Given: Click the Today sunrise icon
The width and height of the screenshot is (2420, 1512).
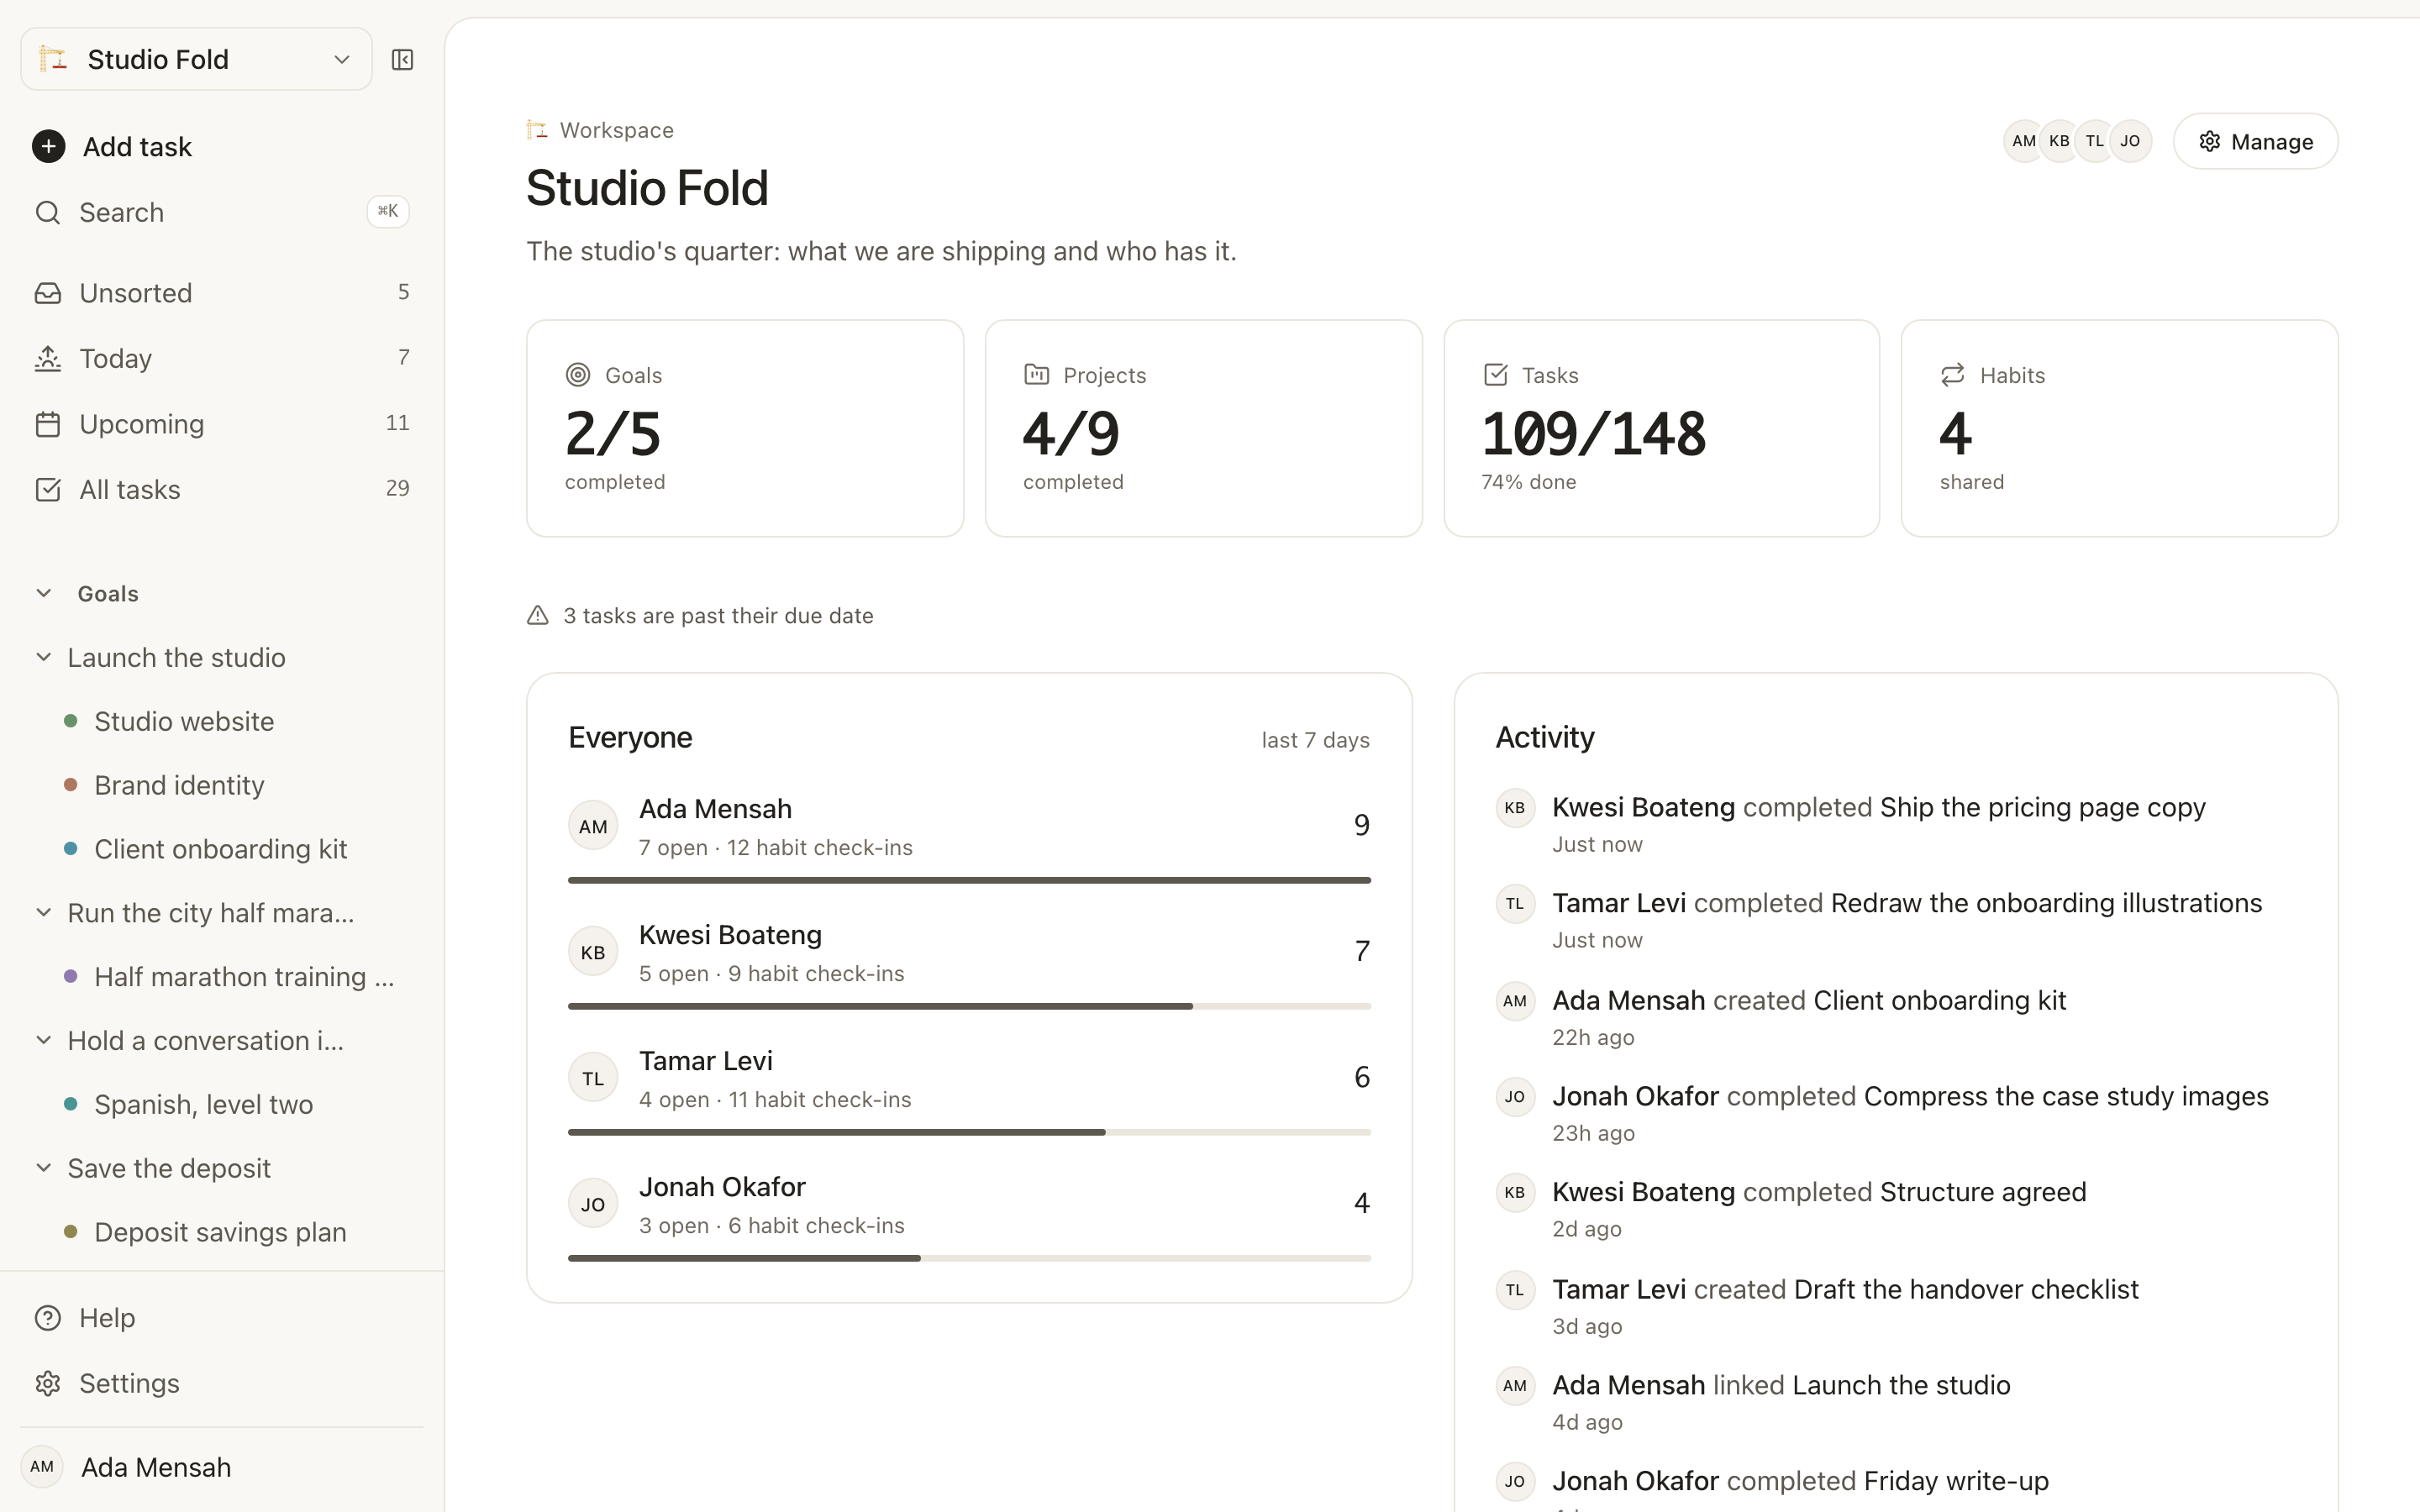Looking at the screenshot, I should tap(48, 358).
